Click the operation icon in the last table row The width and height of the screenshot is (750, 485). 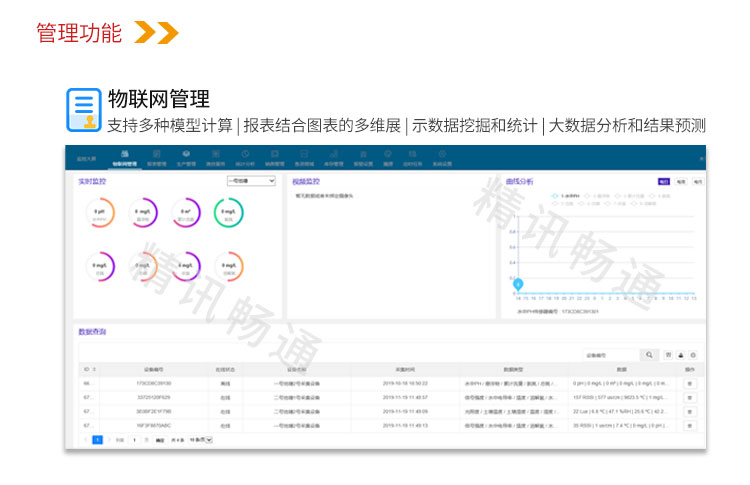689,425
